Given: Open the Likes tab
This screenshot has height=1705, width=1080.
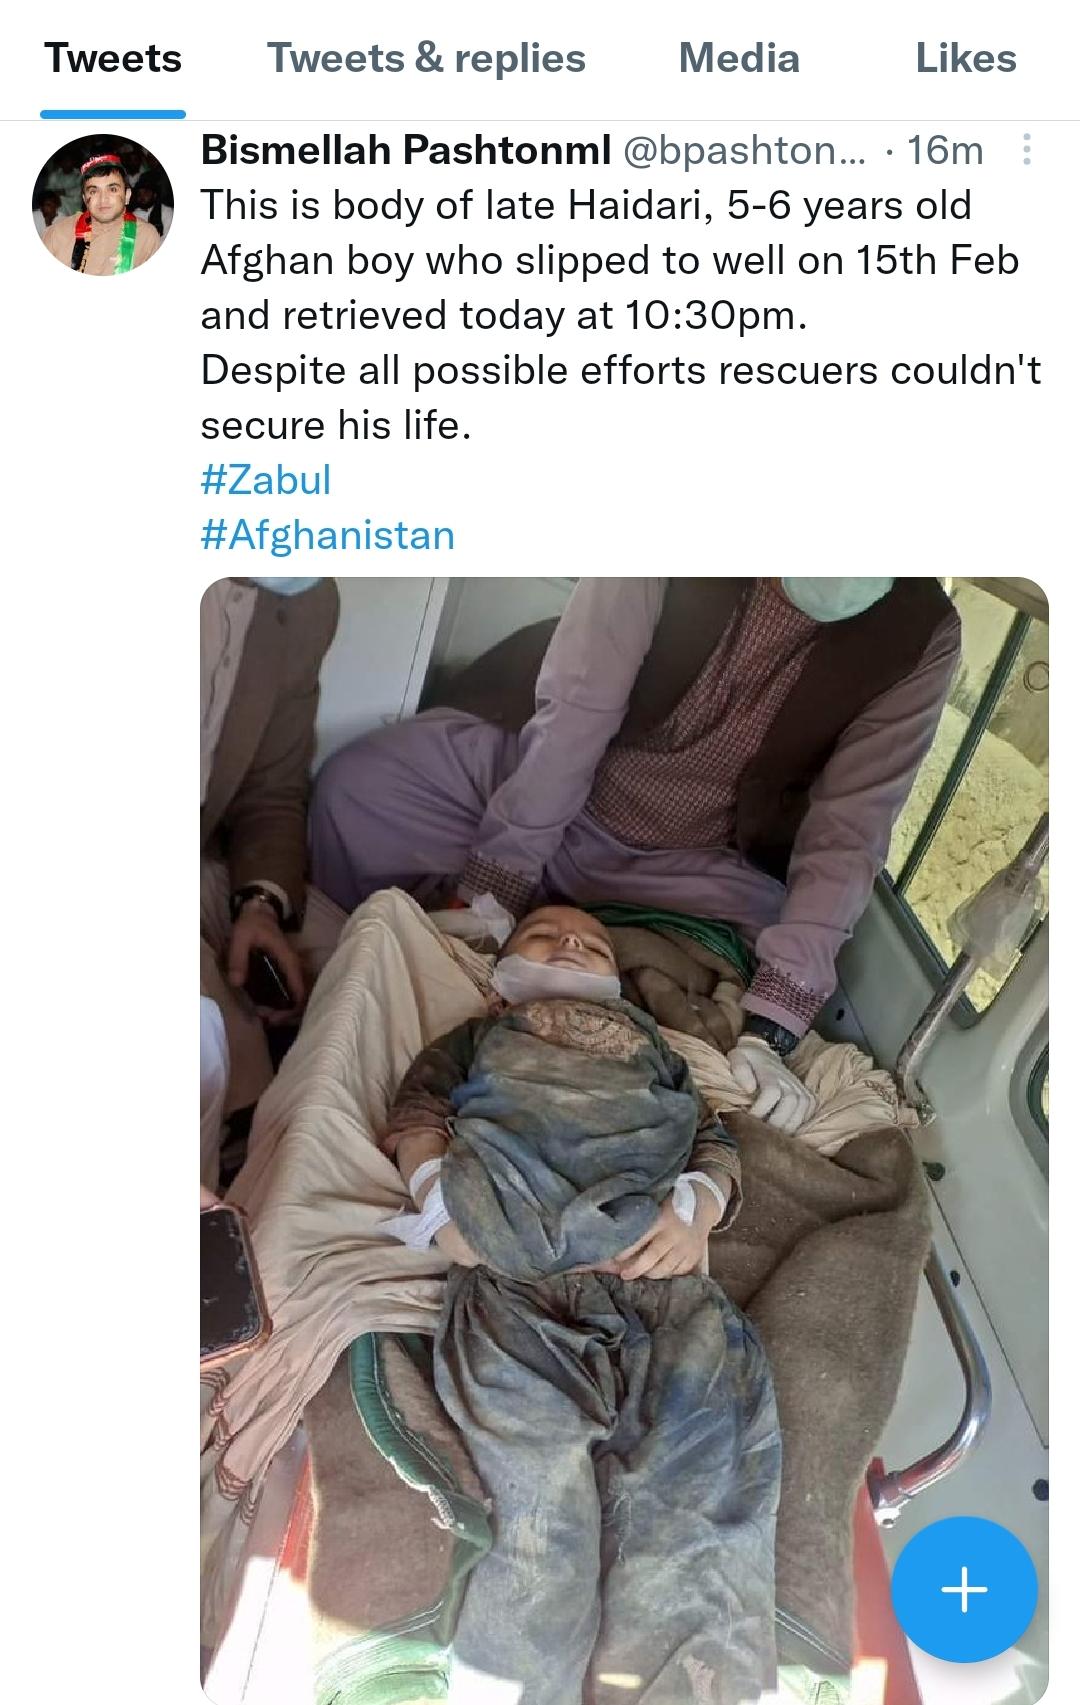Looking at the screenshot, I should pos(966,58).
